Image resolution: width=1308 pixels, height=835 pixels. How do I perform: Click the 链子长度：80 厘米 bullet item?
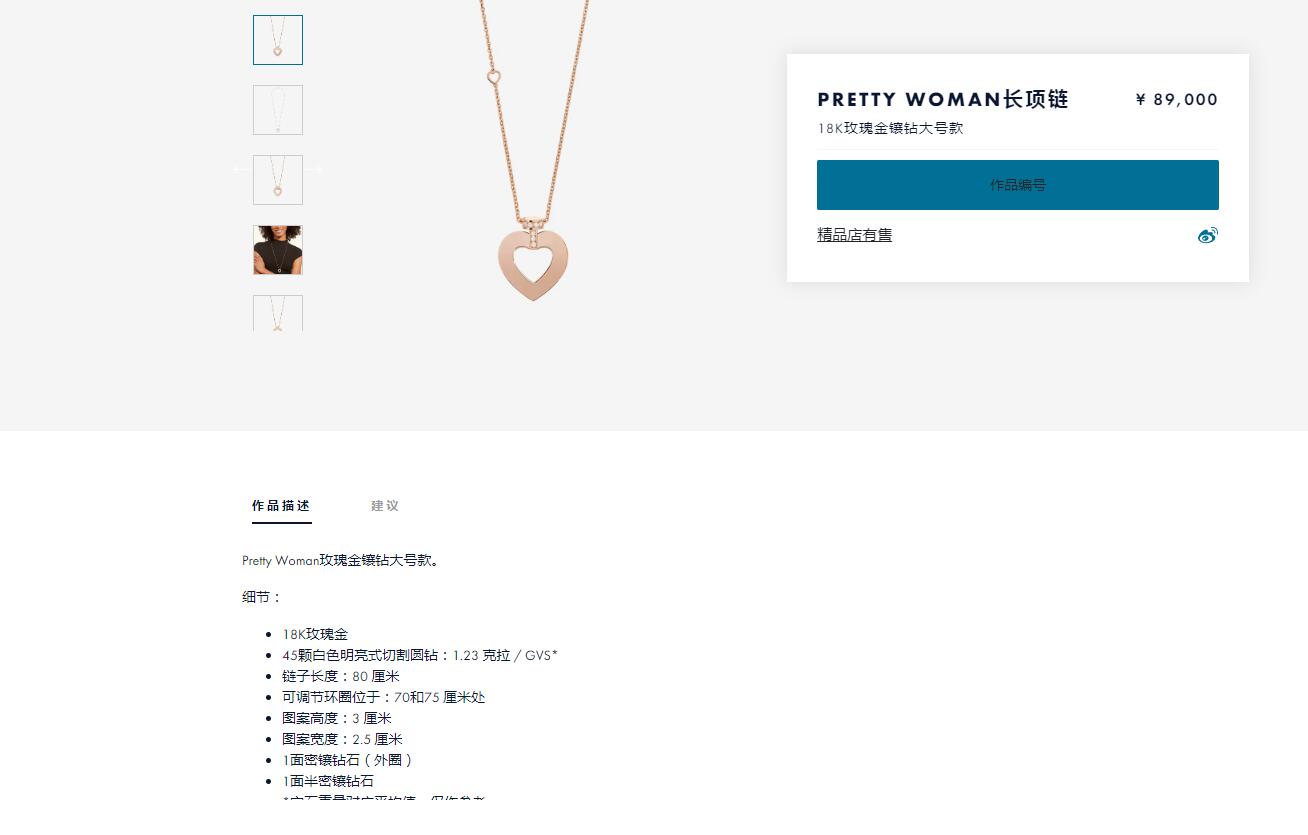click(x=341, y=676)
